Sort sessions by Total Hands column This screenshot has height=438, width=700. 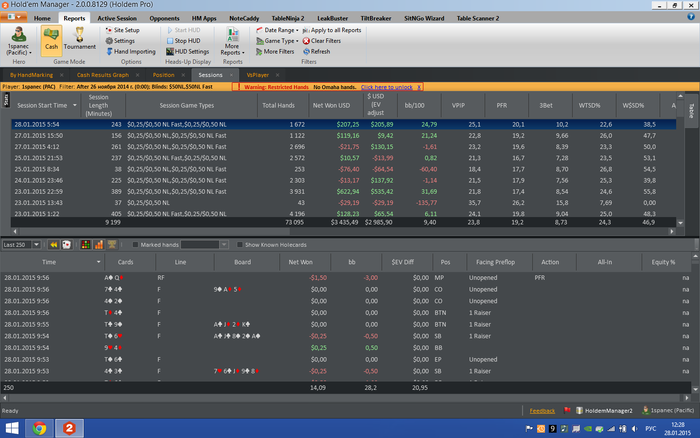(x=279, y=105)
